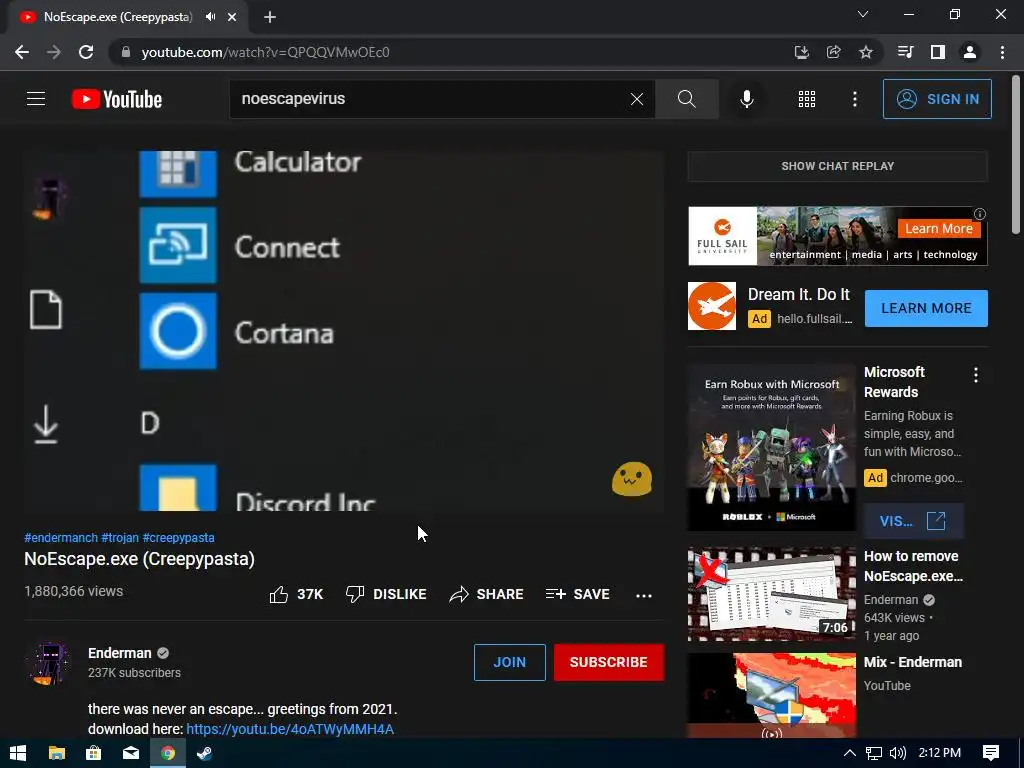Open Full Sail airplane logo ad
Image resolution: width=1024 pixels, height=768 pixels.
pos(712,306)
